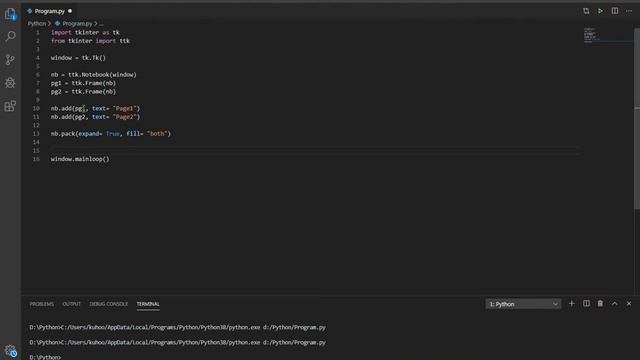
Task: Open the '1: Python' terminal dropdown
Action: click(523, 304)
